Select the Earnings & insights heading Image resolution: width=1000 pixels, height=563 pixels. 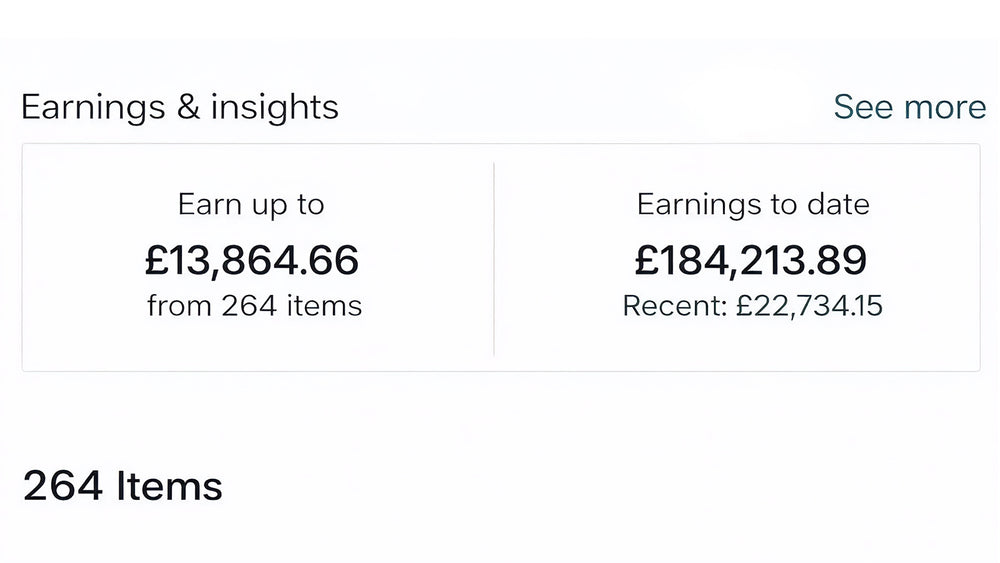point(180,107)
